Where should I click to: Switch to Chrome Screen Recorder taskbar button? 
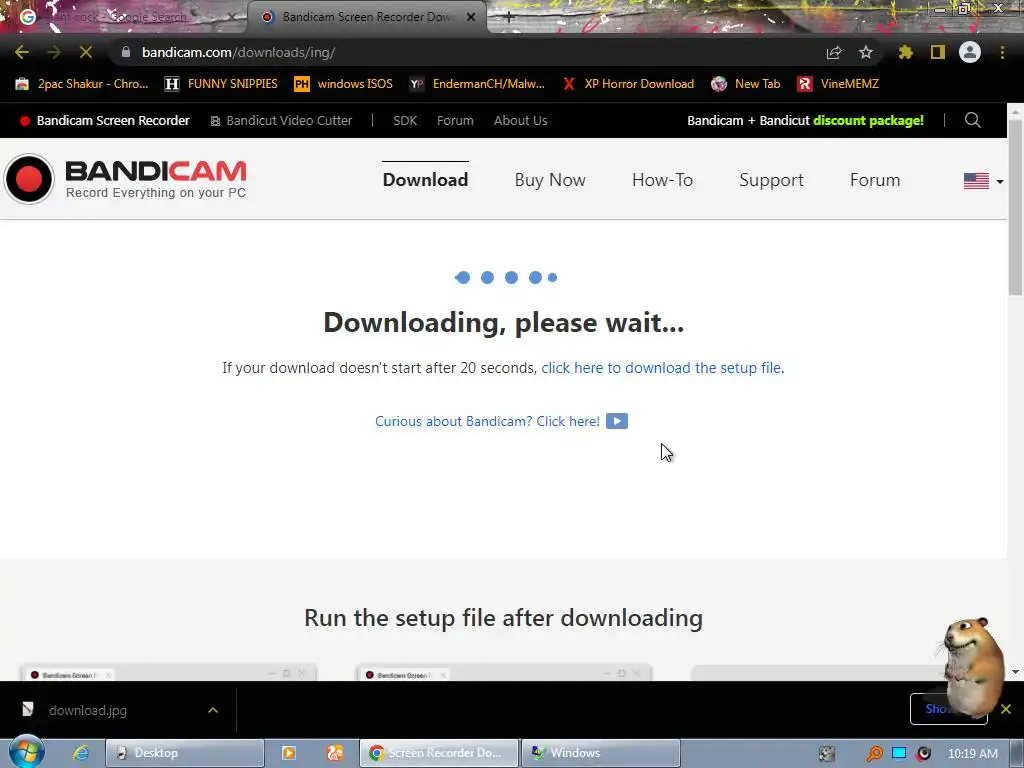[x=439, y=753]
